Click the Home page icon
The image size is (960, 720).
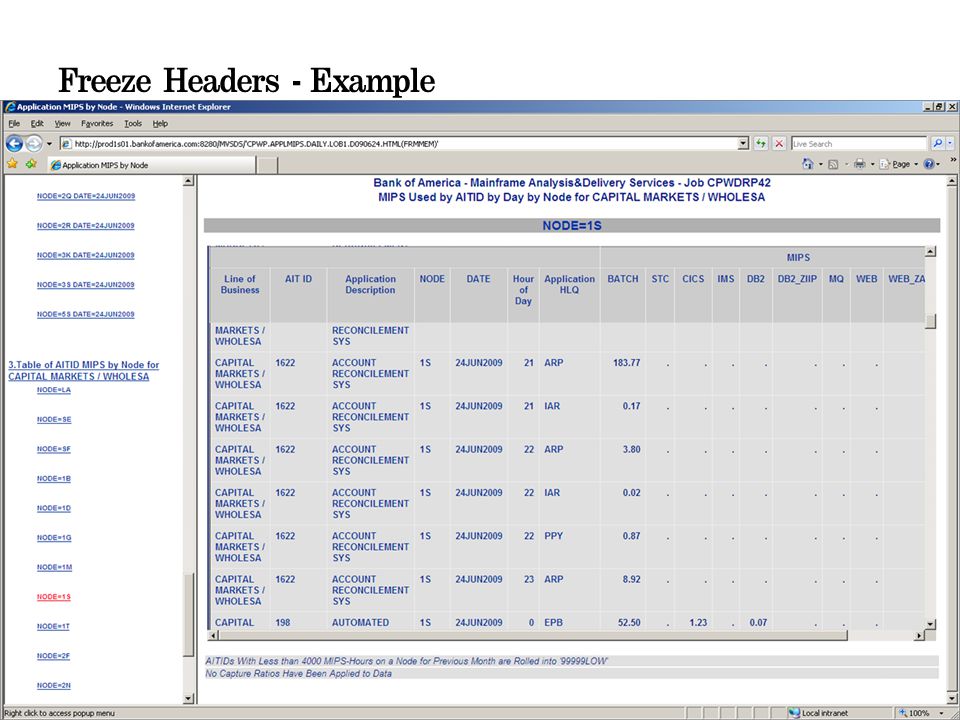point(808,164)
